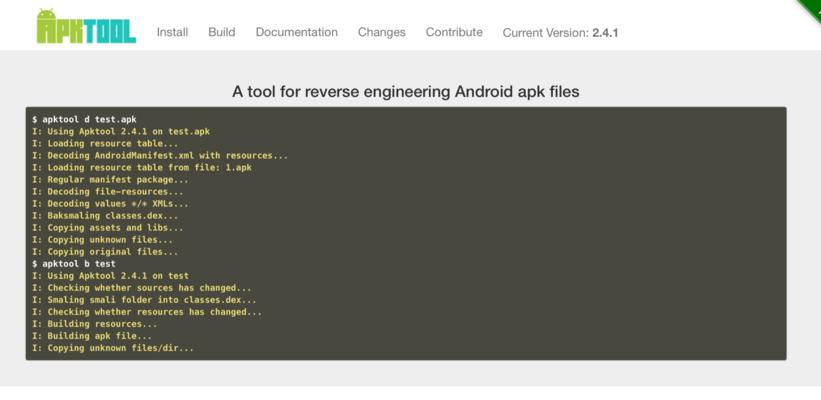Open the Documentation page
This screenshot has width=821, height=400.
[296, 32]
